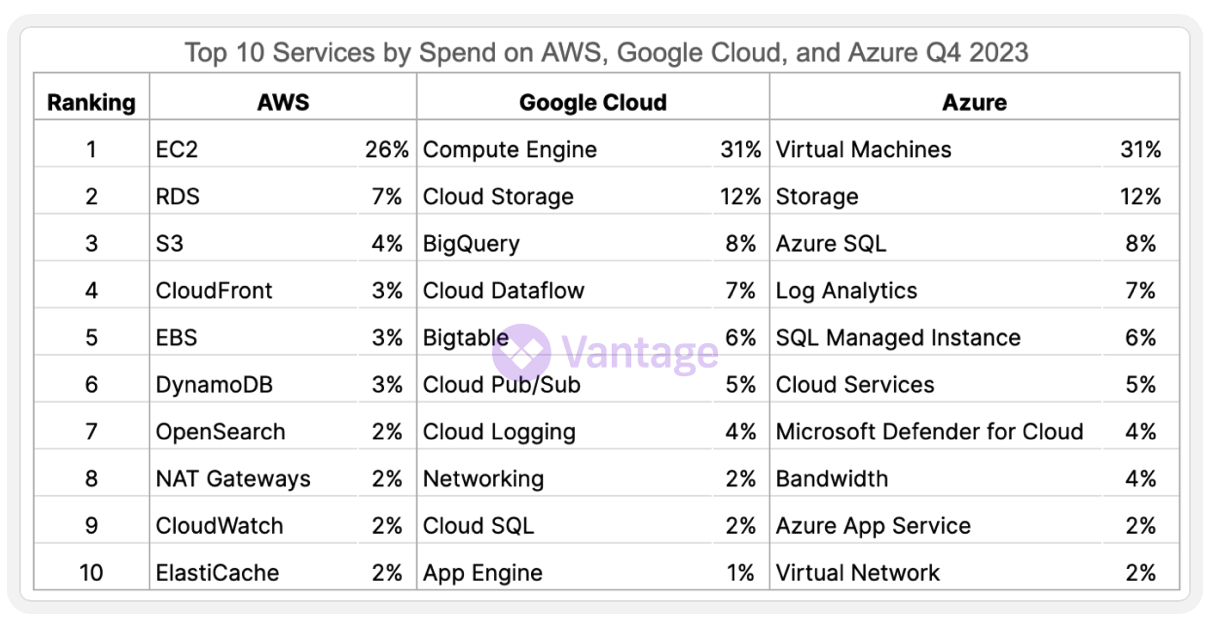Click the Azure column header
1210x632 pixels.
coord(974,102)
